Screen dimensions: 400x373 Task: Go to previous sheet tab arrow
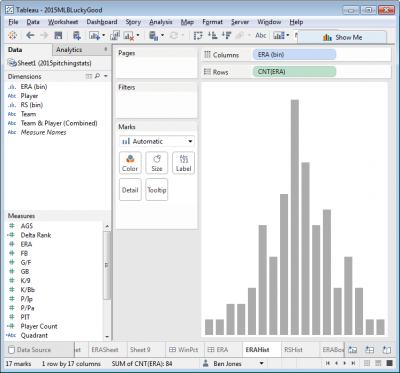pos(336,363)
